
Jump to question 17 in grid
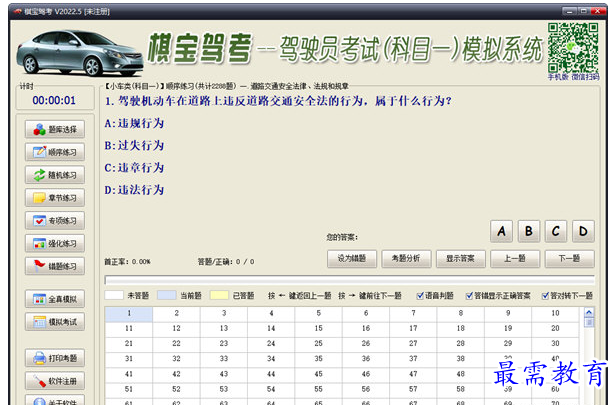tap(413, 328)
